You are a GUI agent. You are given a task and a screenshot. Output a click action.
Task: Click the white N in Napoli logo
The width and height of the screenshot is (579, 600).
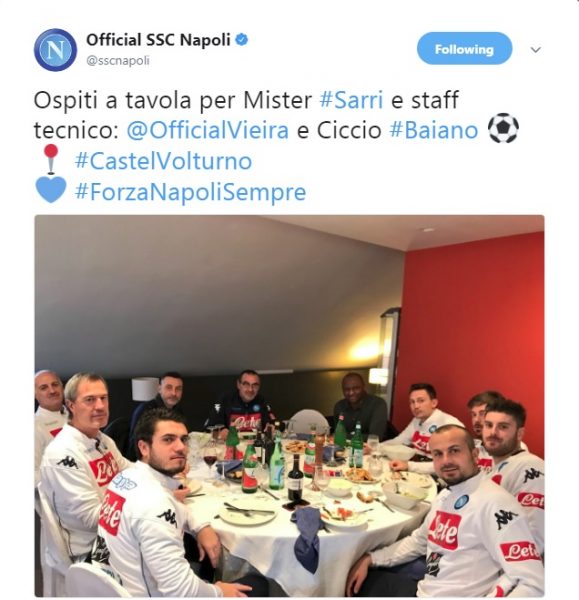pos(55,50)
